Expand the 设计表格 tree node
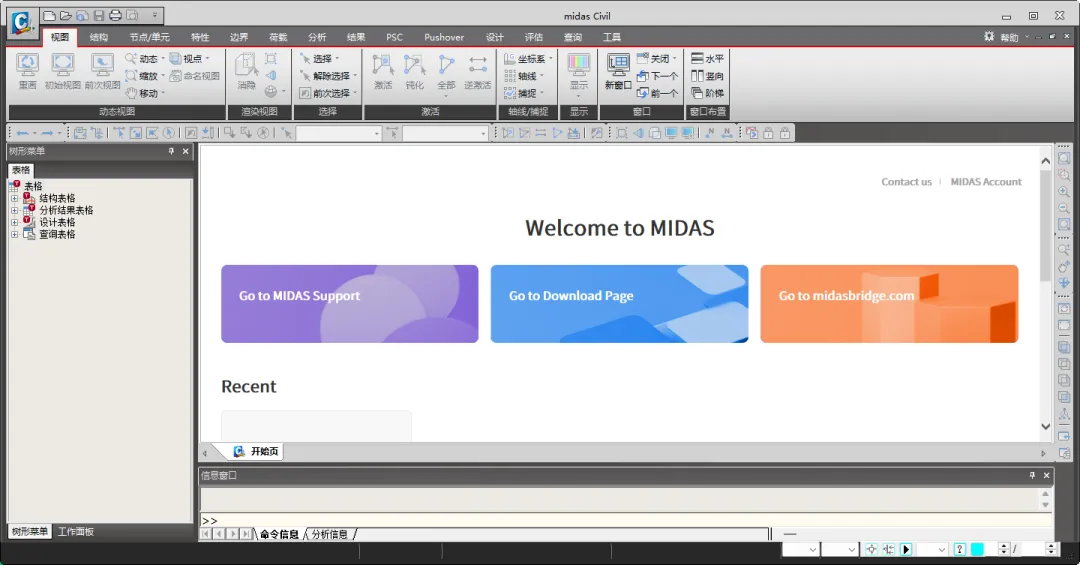This screenshot has height=565, width=1080. pyautogui.click(x=14, y=223)
